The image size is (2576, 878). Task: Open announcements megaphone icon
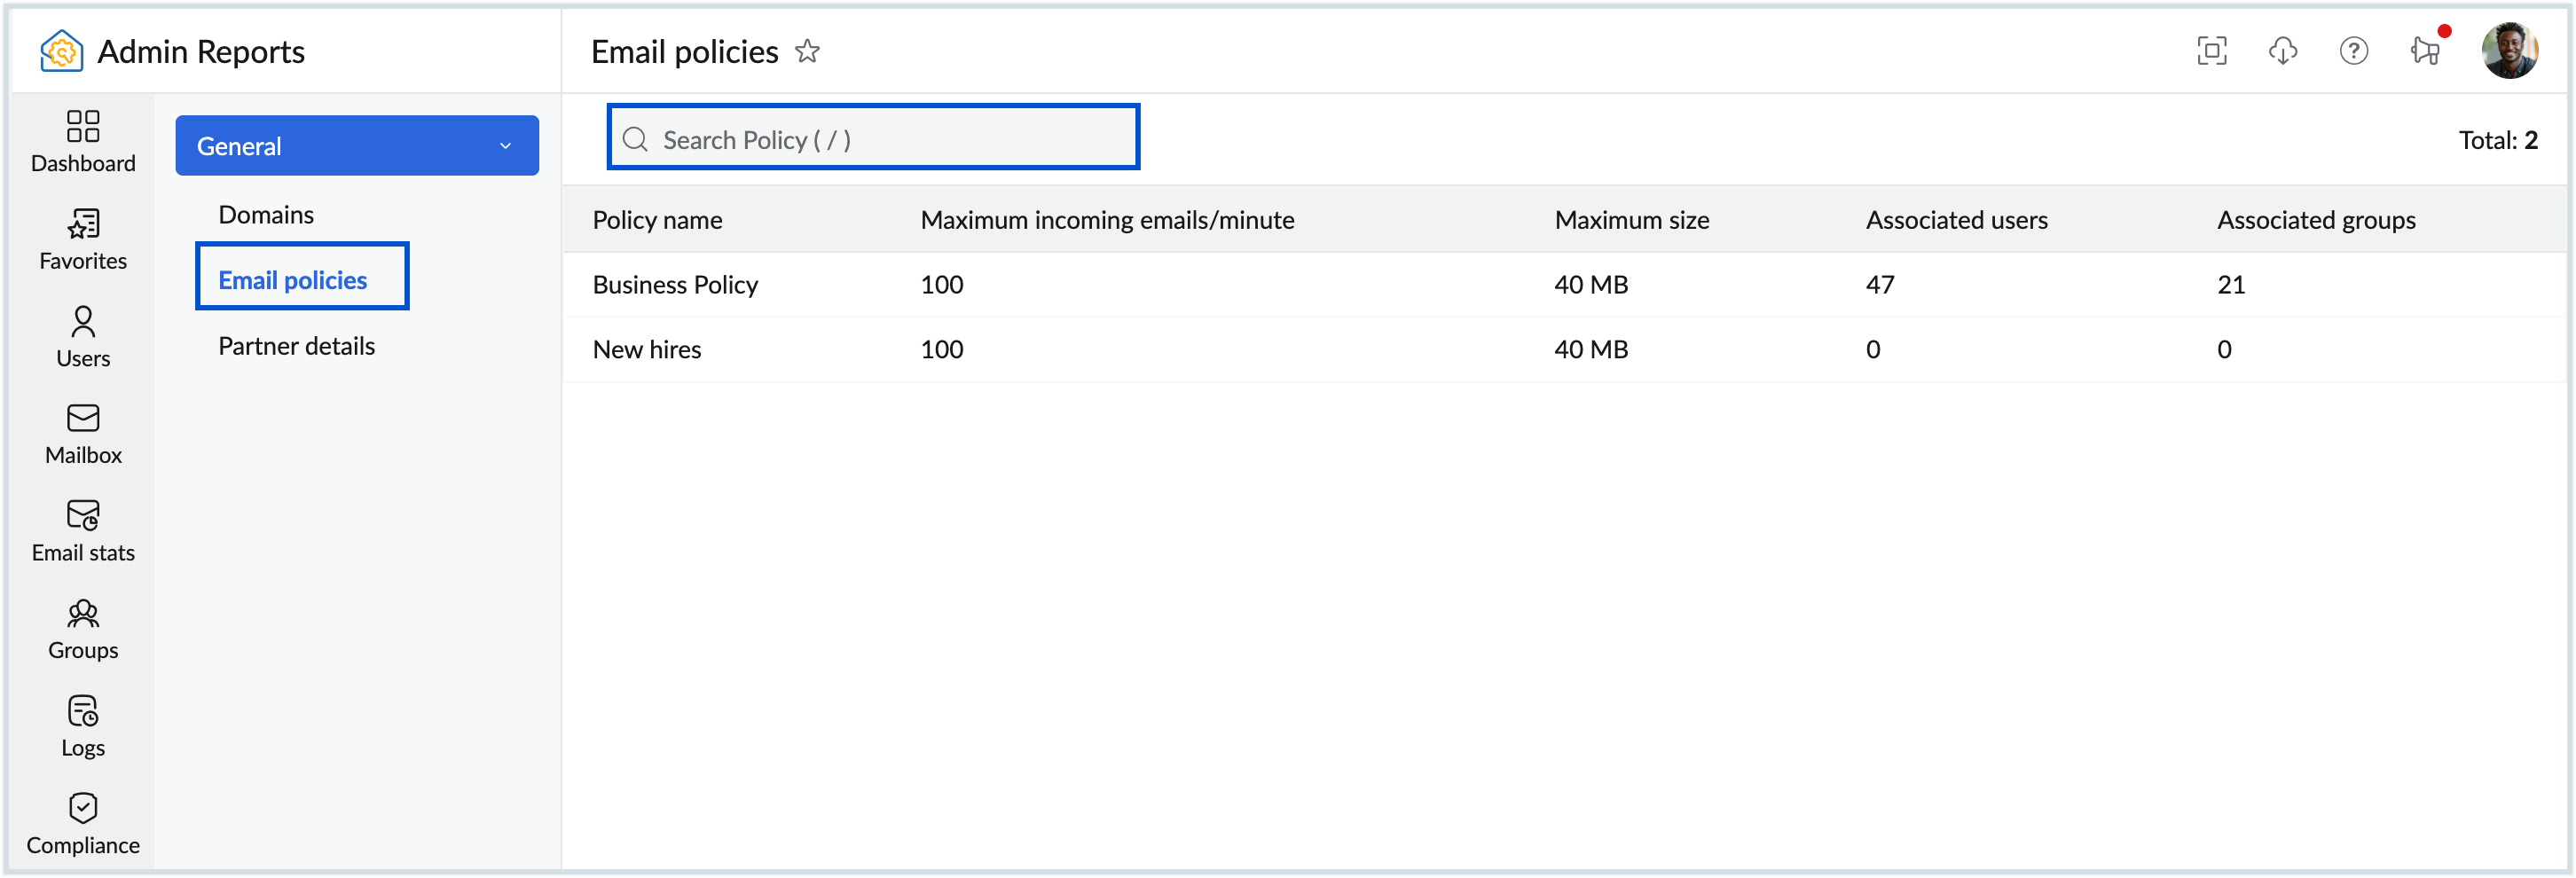click(2425, 51)
